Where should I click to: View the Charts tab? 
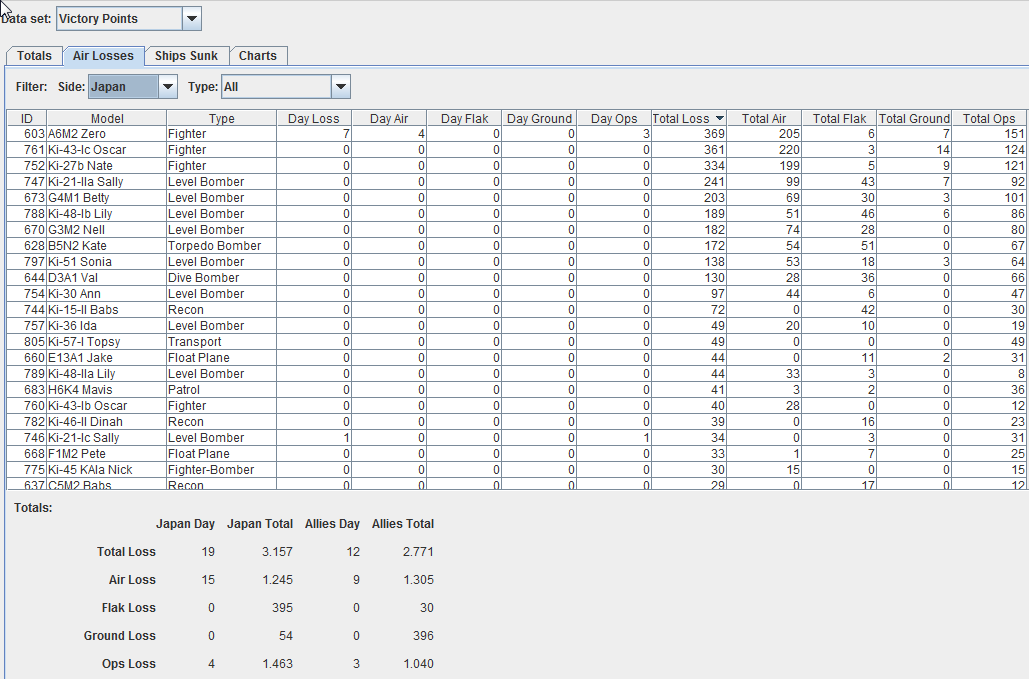click(x=258, y=56)
